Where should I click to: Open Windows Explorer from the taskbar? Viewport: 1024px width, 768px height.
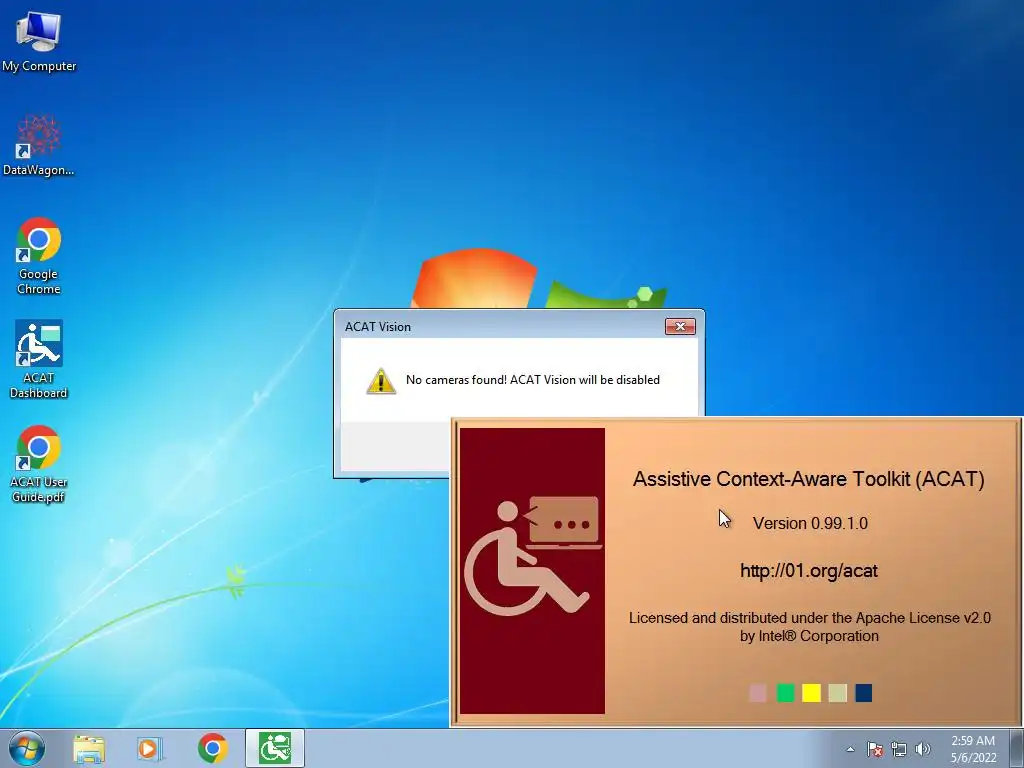point(89,749)
